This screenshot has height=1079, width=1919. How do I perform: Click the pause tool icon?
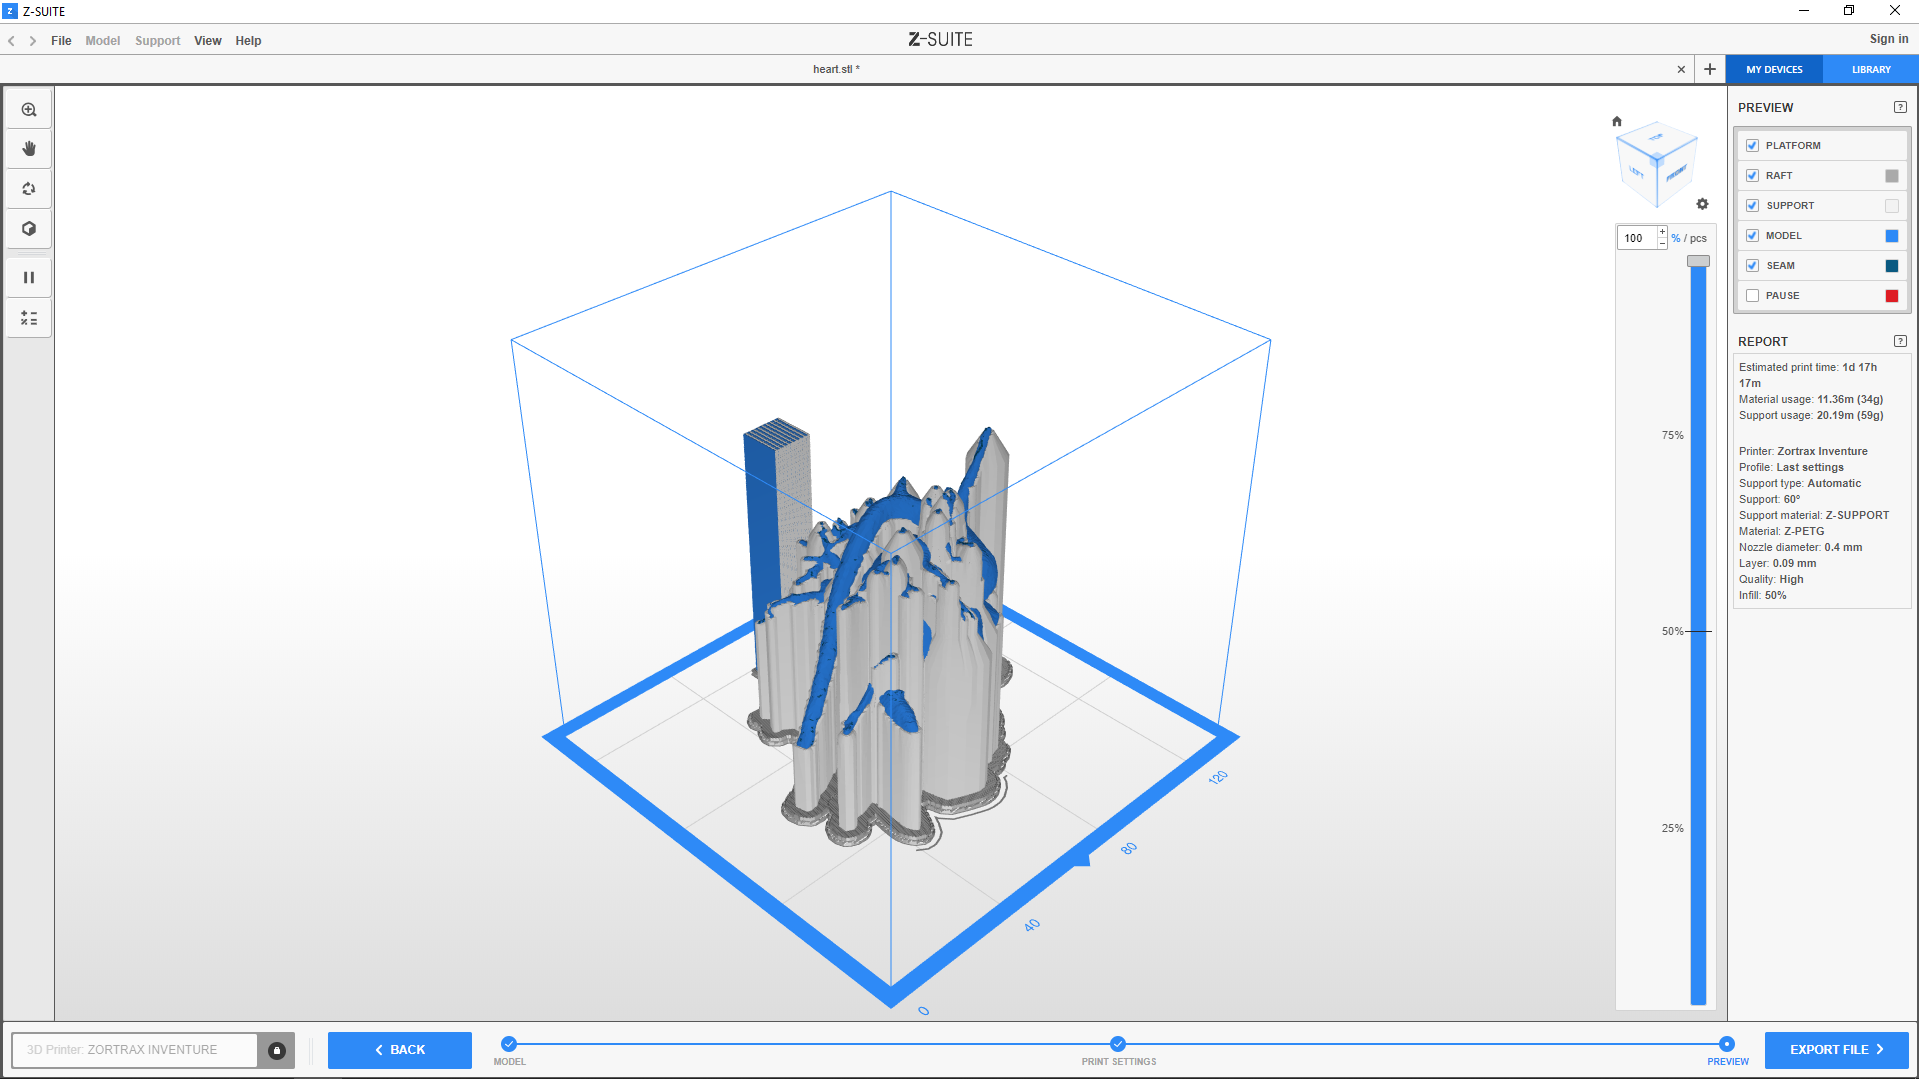point(29,278)
